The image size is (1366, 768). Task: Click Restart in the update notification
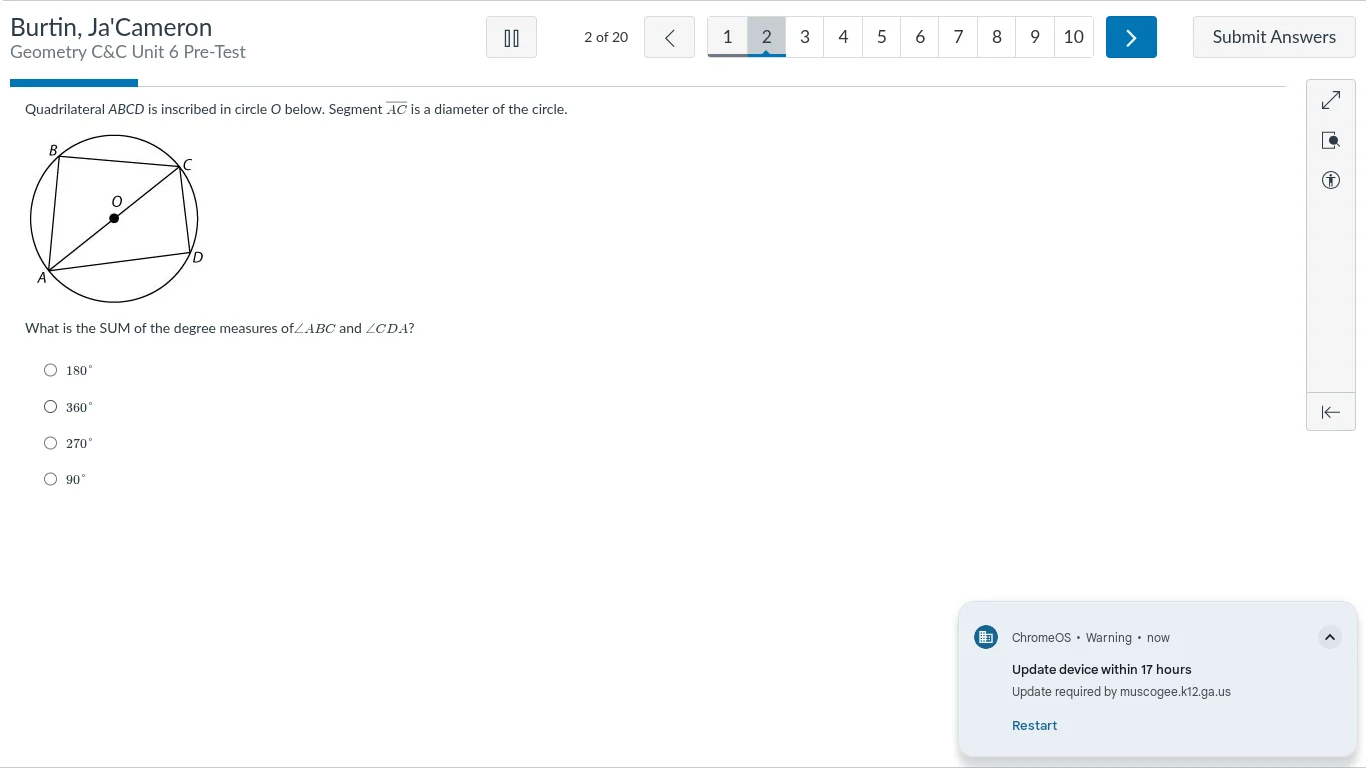[x=1034, y=726]
